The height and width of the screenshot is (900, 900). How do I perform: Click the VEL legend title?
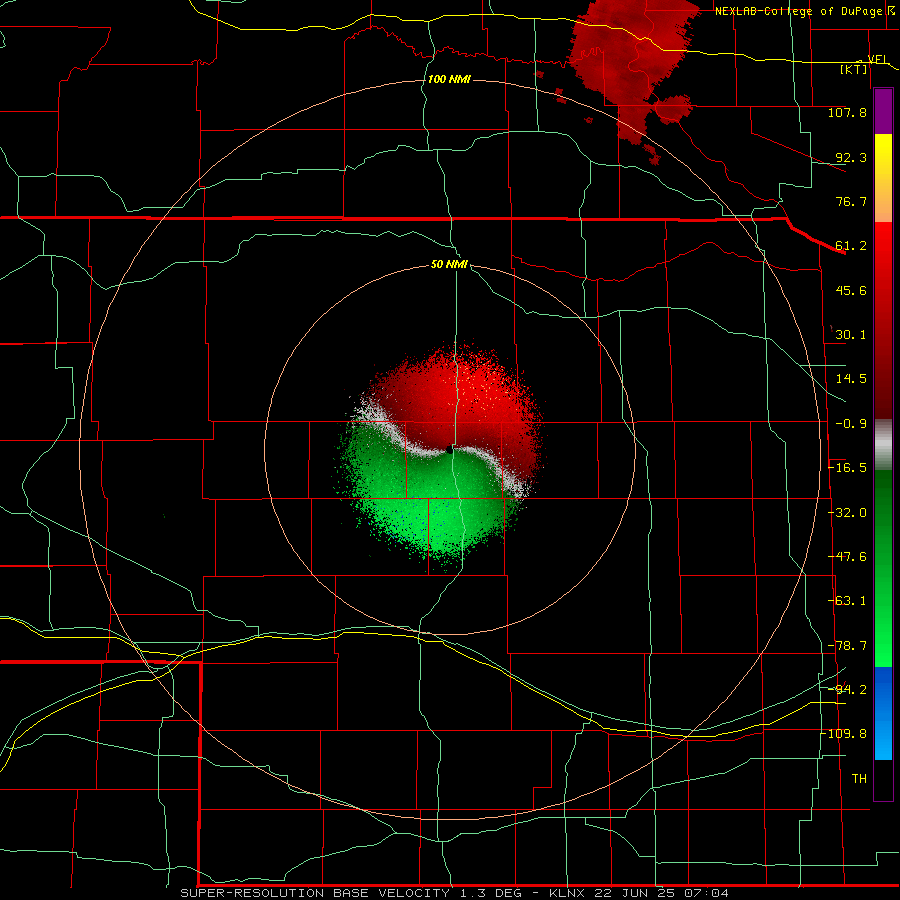[x=878, y=59]
